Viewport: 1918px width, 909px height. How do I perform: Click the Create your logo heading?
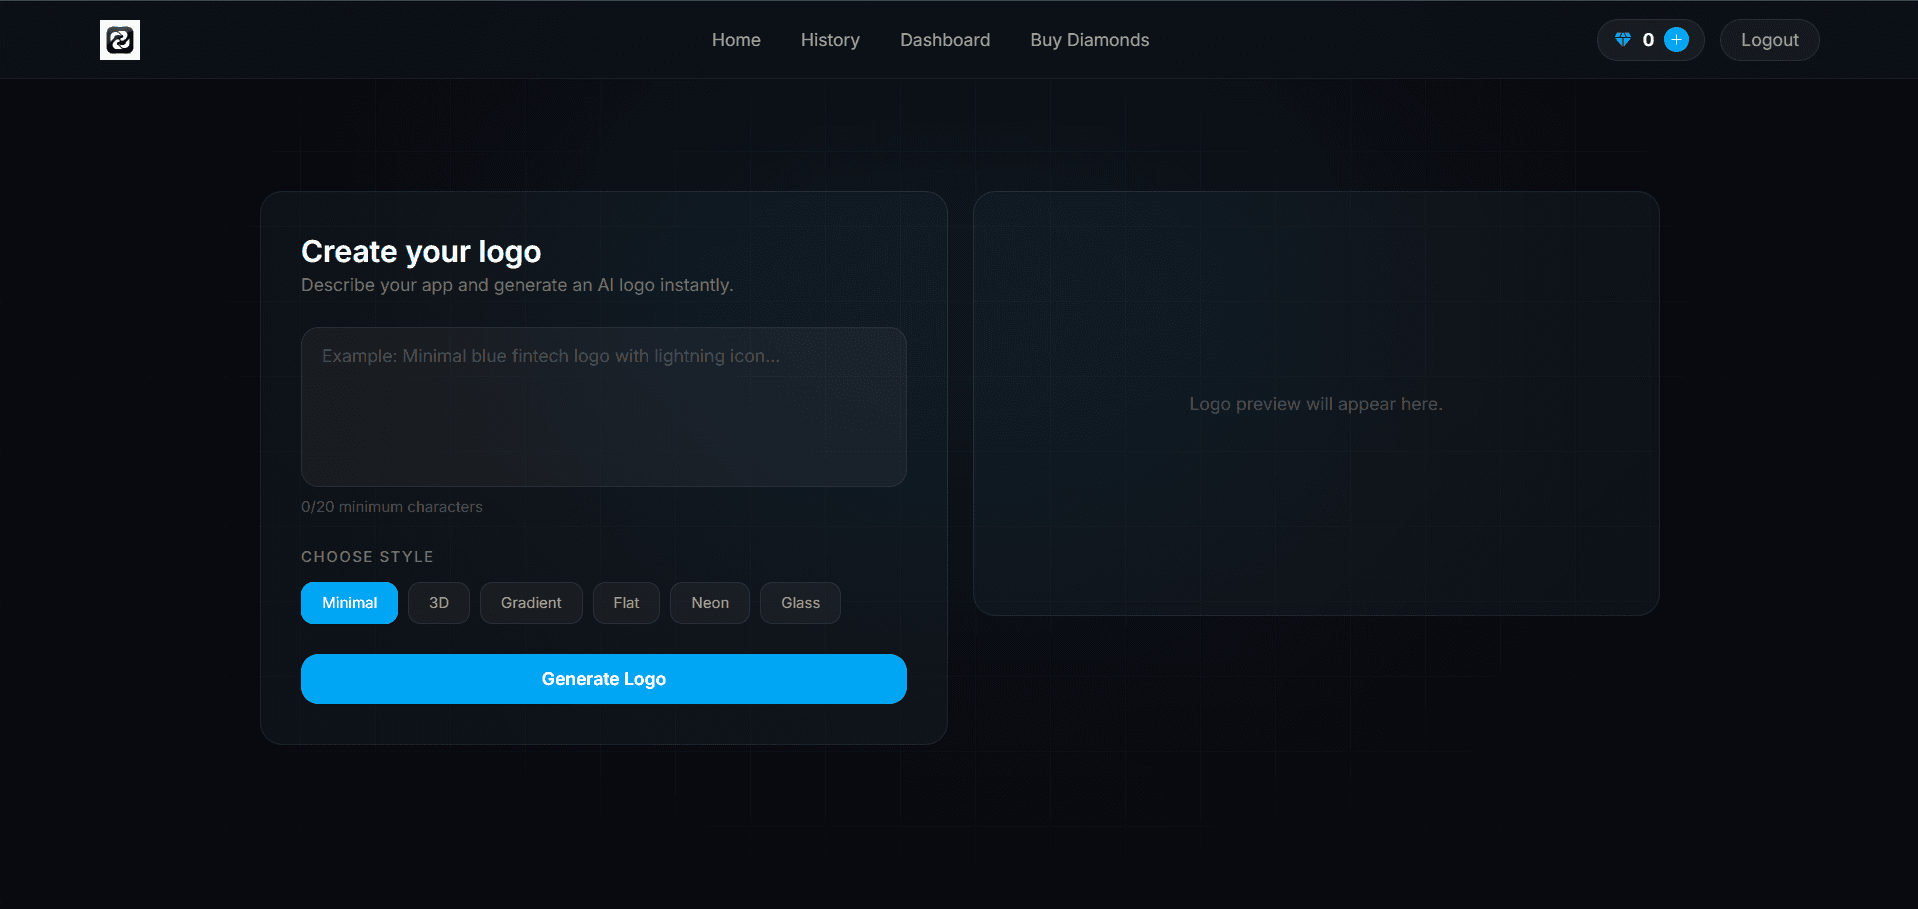pos(421,252)
